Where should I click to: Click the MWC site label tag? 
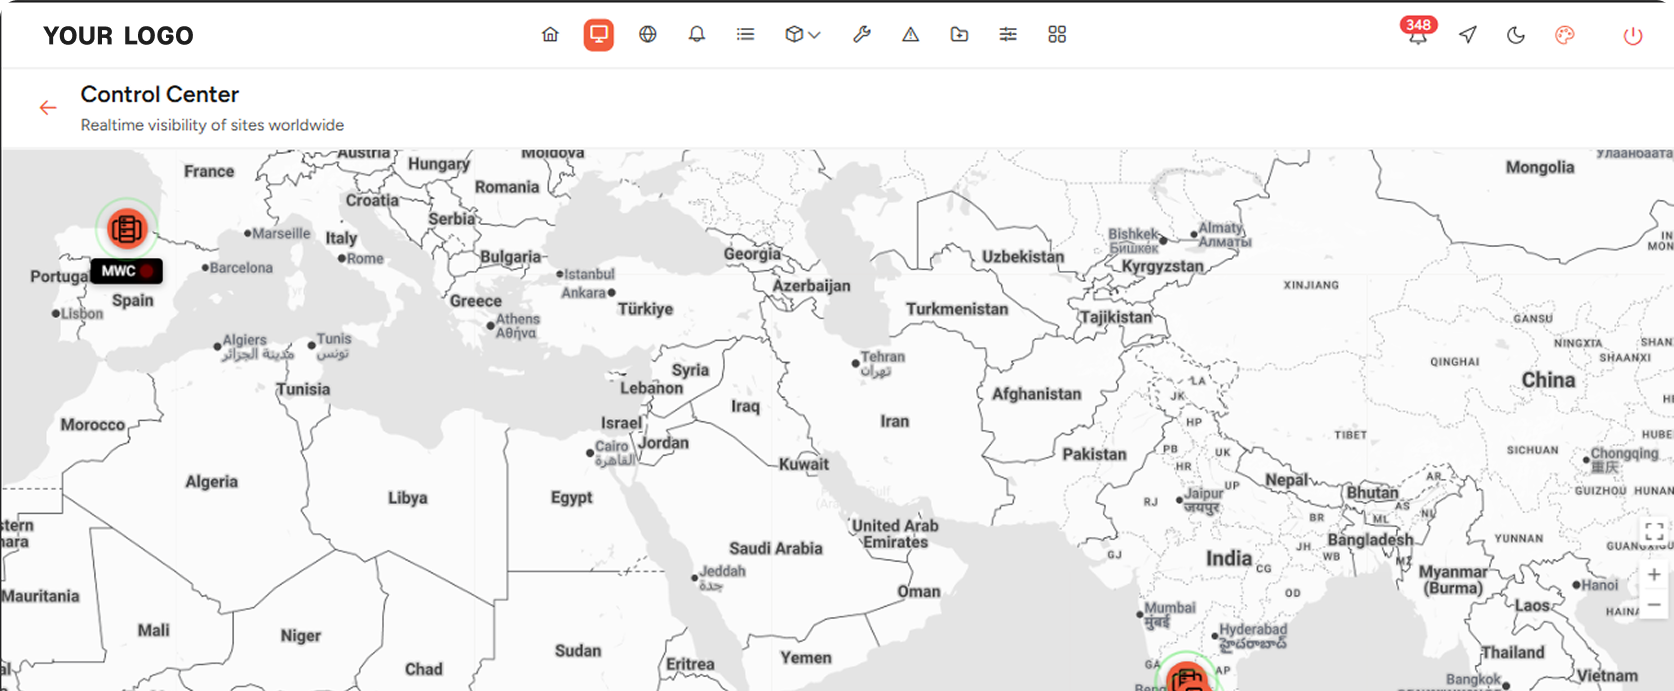point(126,271)
